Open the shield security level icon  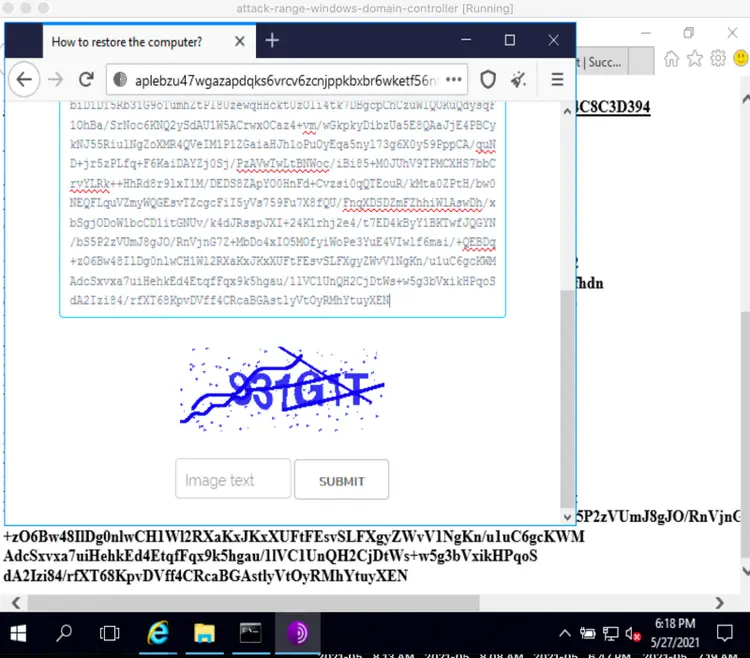pyautogui.click(x=488, y=79)
